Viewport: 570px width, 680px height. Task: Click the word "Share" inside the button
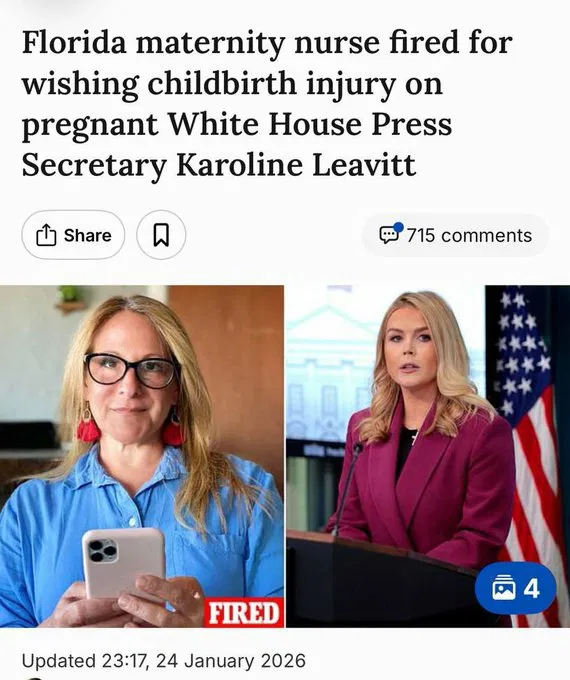pyautogui.click(x=88, y=235)
